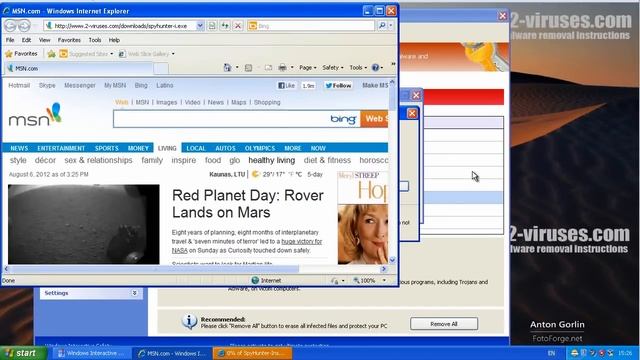Open the Suggested Sites dropdown
Screen dimensions: 640x360
pyautogui.click(x=111, y=54)
